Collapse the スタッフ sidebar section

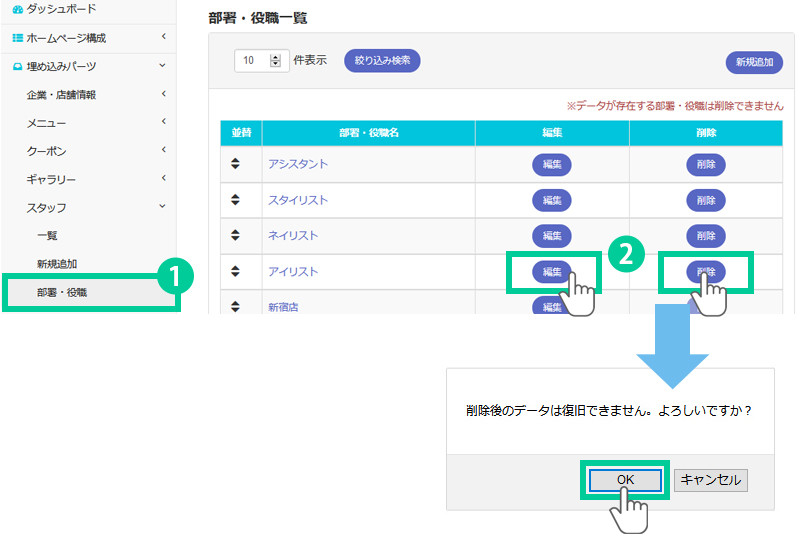coord(162,207)
